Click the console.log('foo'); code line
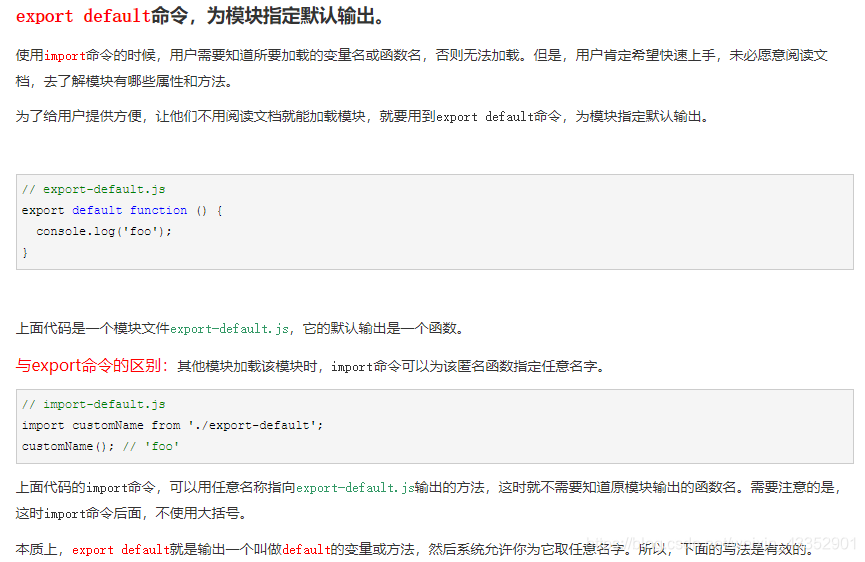865x562 pixels. (104, 231)
